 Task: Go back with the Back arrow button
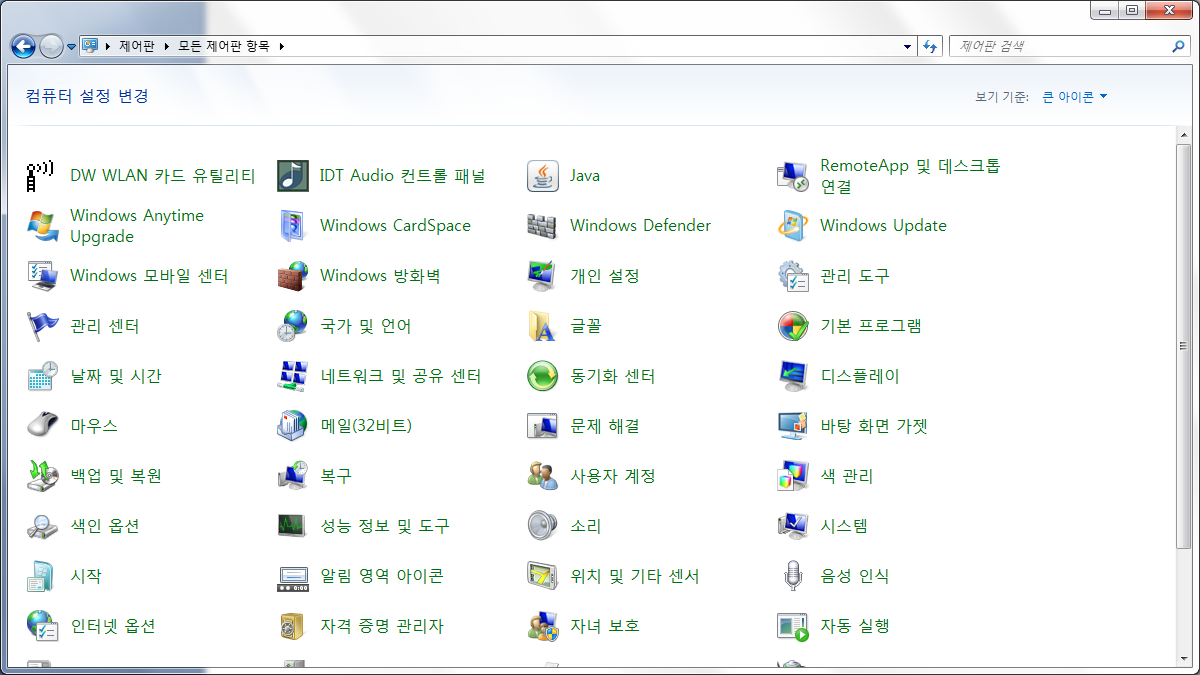coord(23,46)
